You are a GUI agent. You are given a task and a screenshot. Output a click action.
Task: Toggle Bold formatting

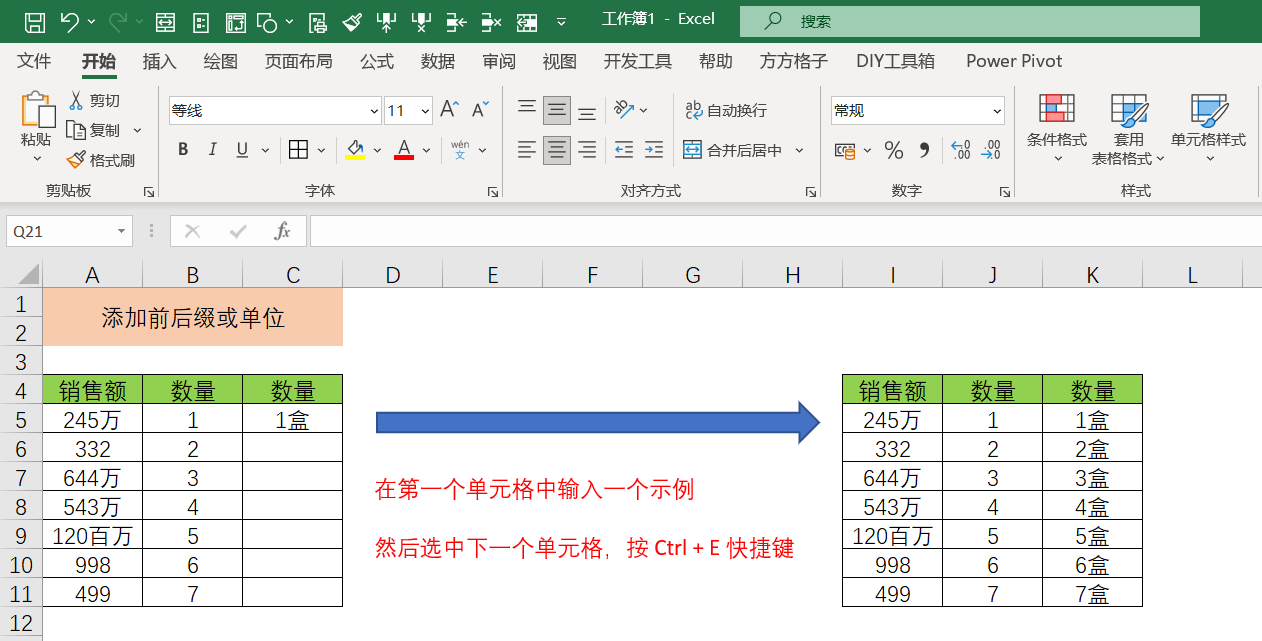click(183, 150)
